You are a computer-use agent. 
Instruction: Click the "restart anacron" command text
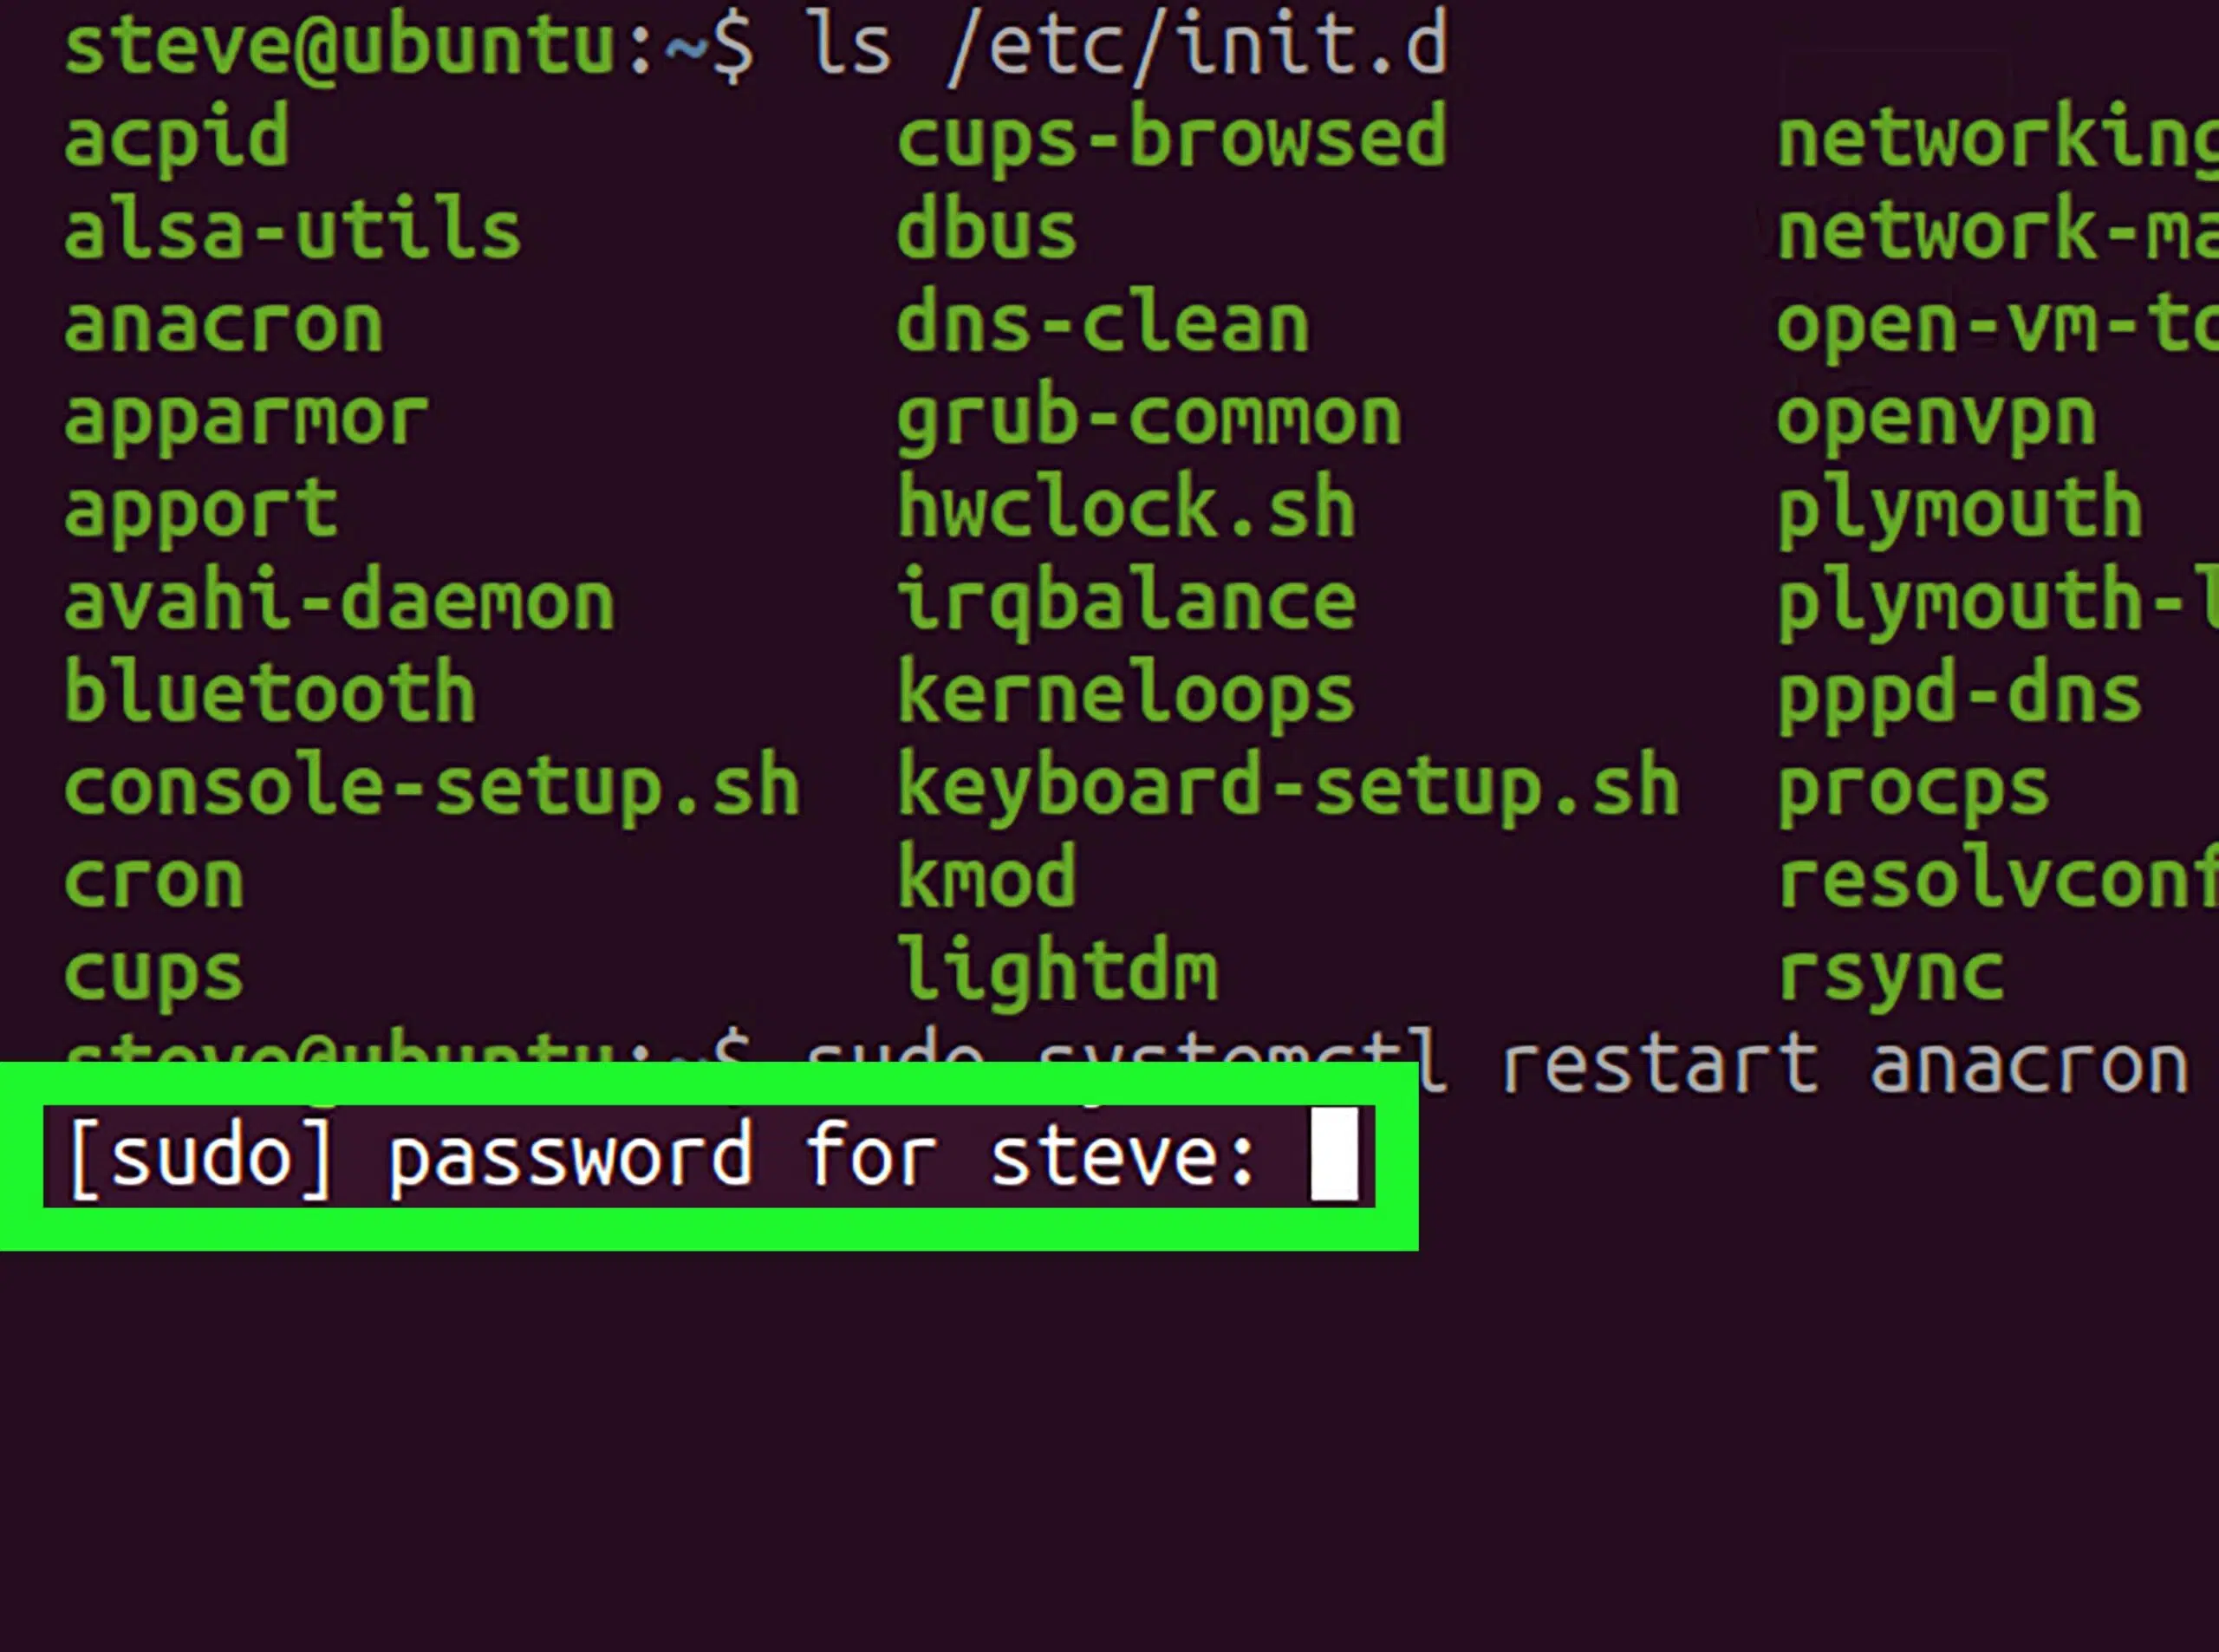tap(1845, 1065)
